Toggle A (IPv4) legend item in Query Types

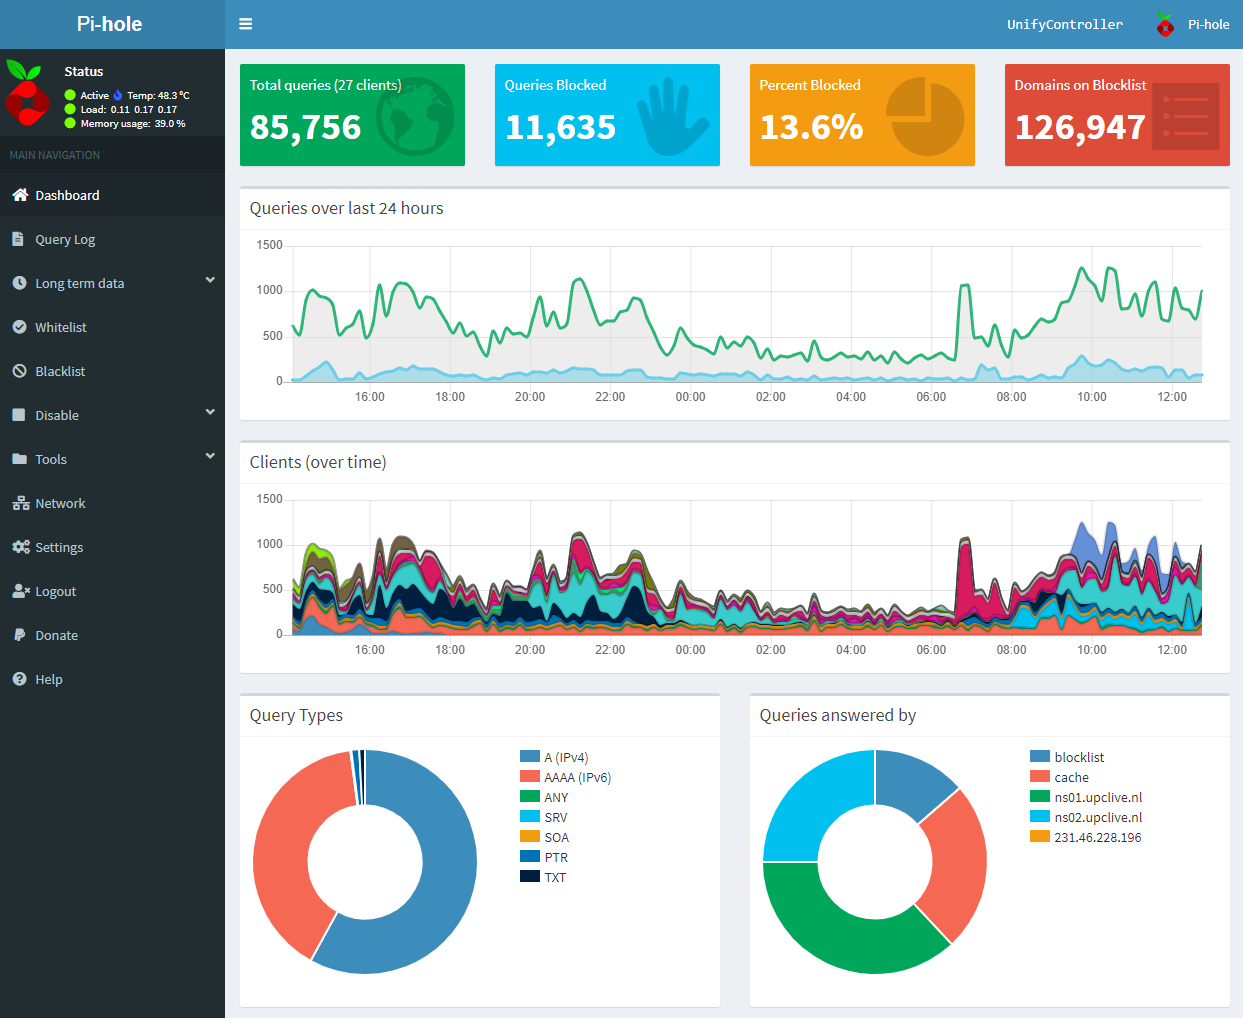coord(565,757)
